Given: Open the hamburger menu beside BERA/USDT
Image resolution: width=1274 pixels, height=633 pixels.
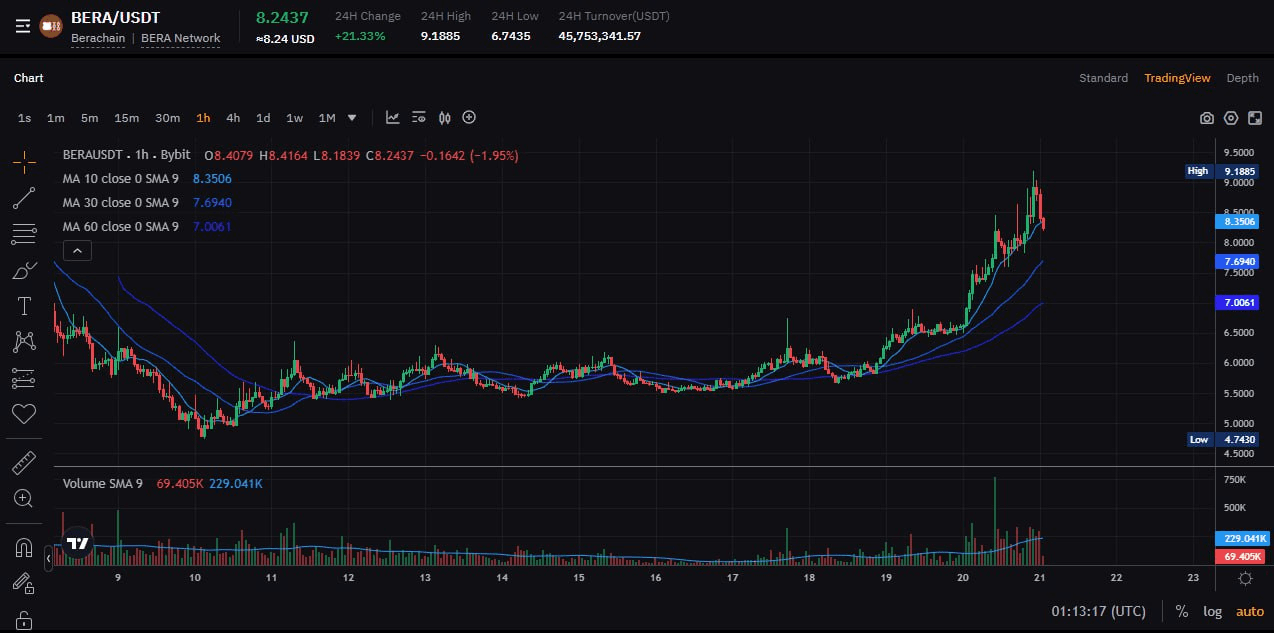Looking at the screenshot, I should (x=23, y=26).
